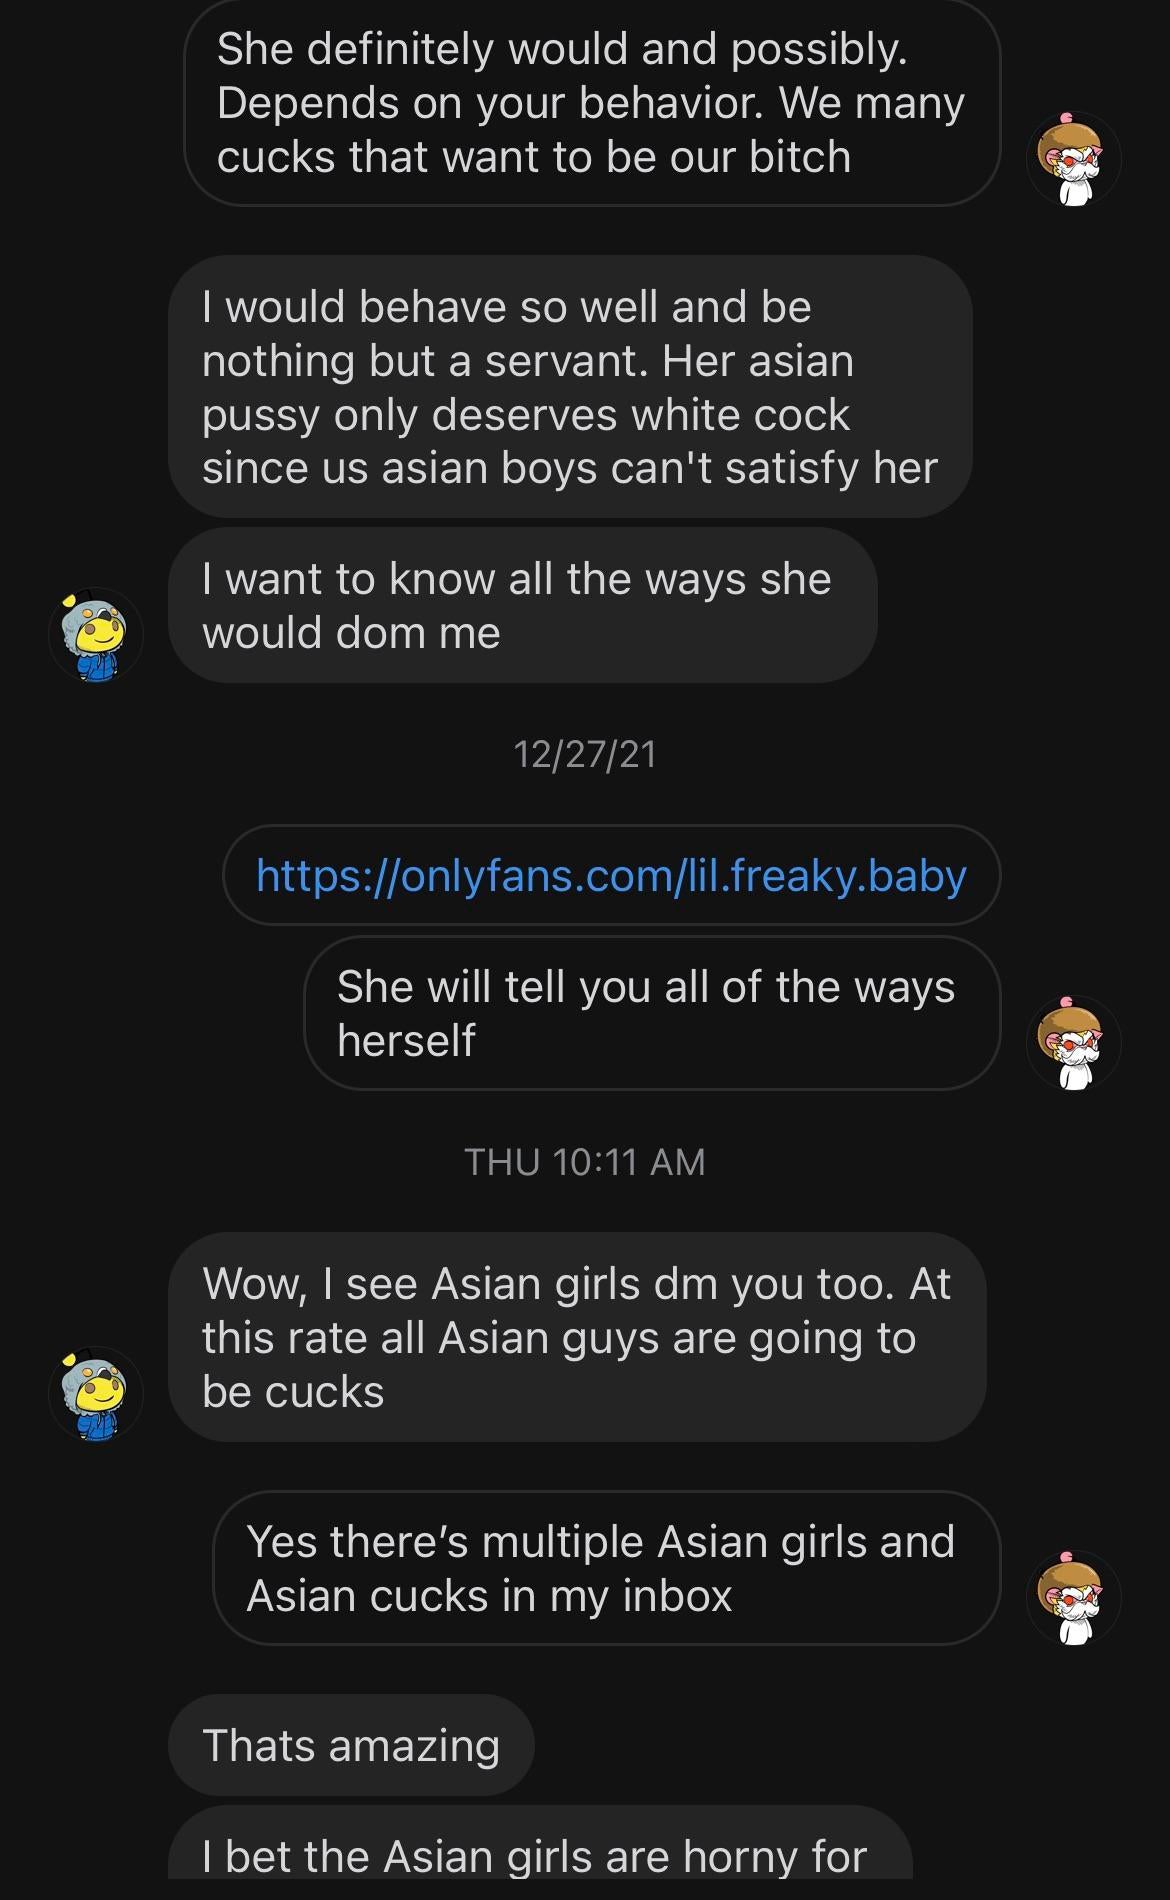Select the 'Wow, I see Asian girls dm' bubble
1170x1900 pixels.
577,1337
